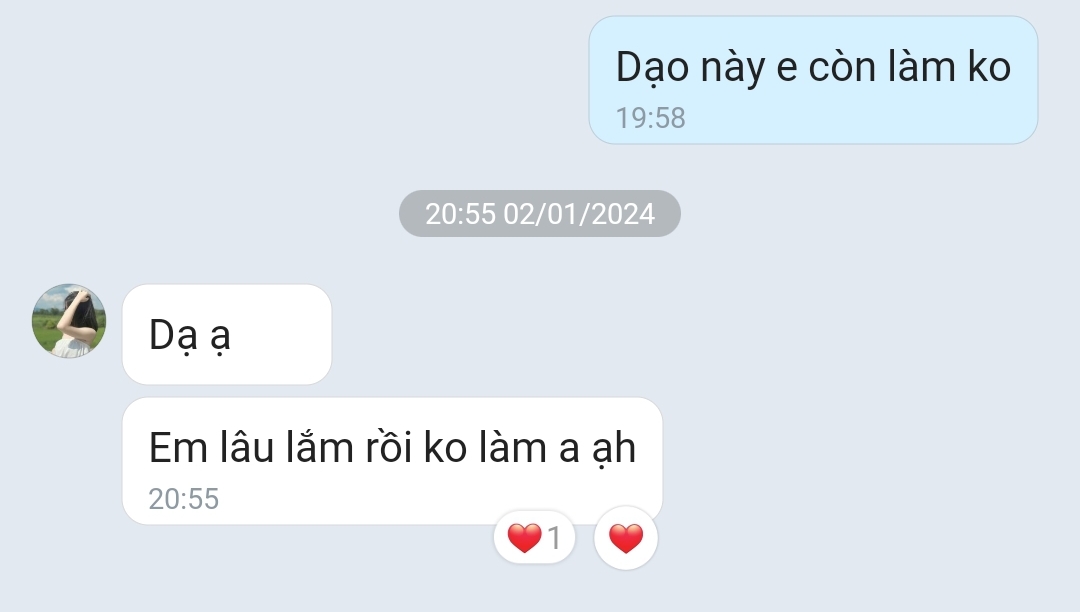The width and height of the screenshot is (1080, 612).
Task: Click the 20:55 timestamp under the reply
Action: pyautogui.click(x=183, y=499)
